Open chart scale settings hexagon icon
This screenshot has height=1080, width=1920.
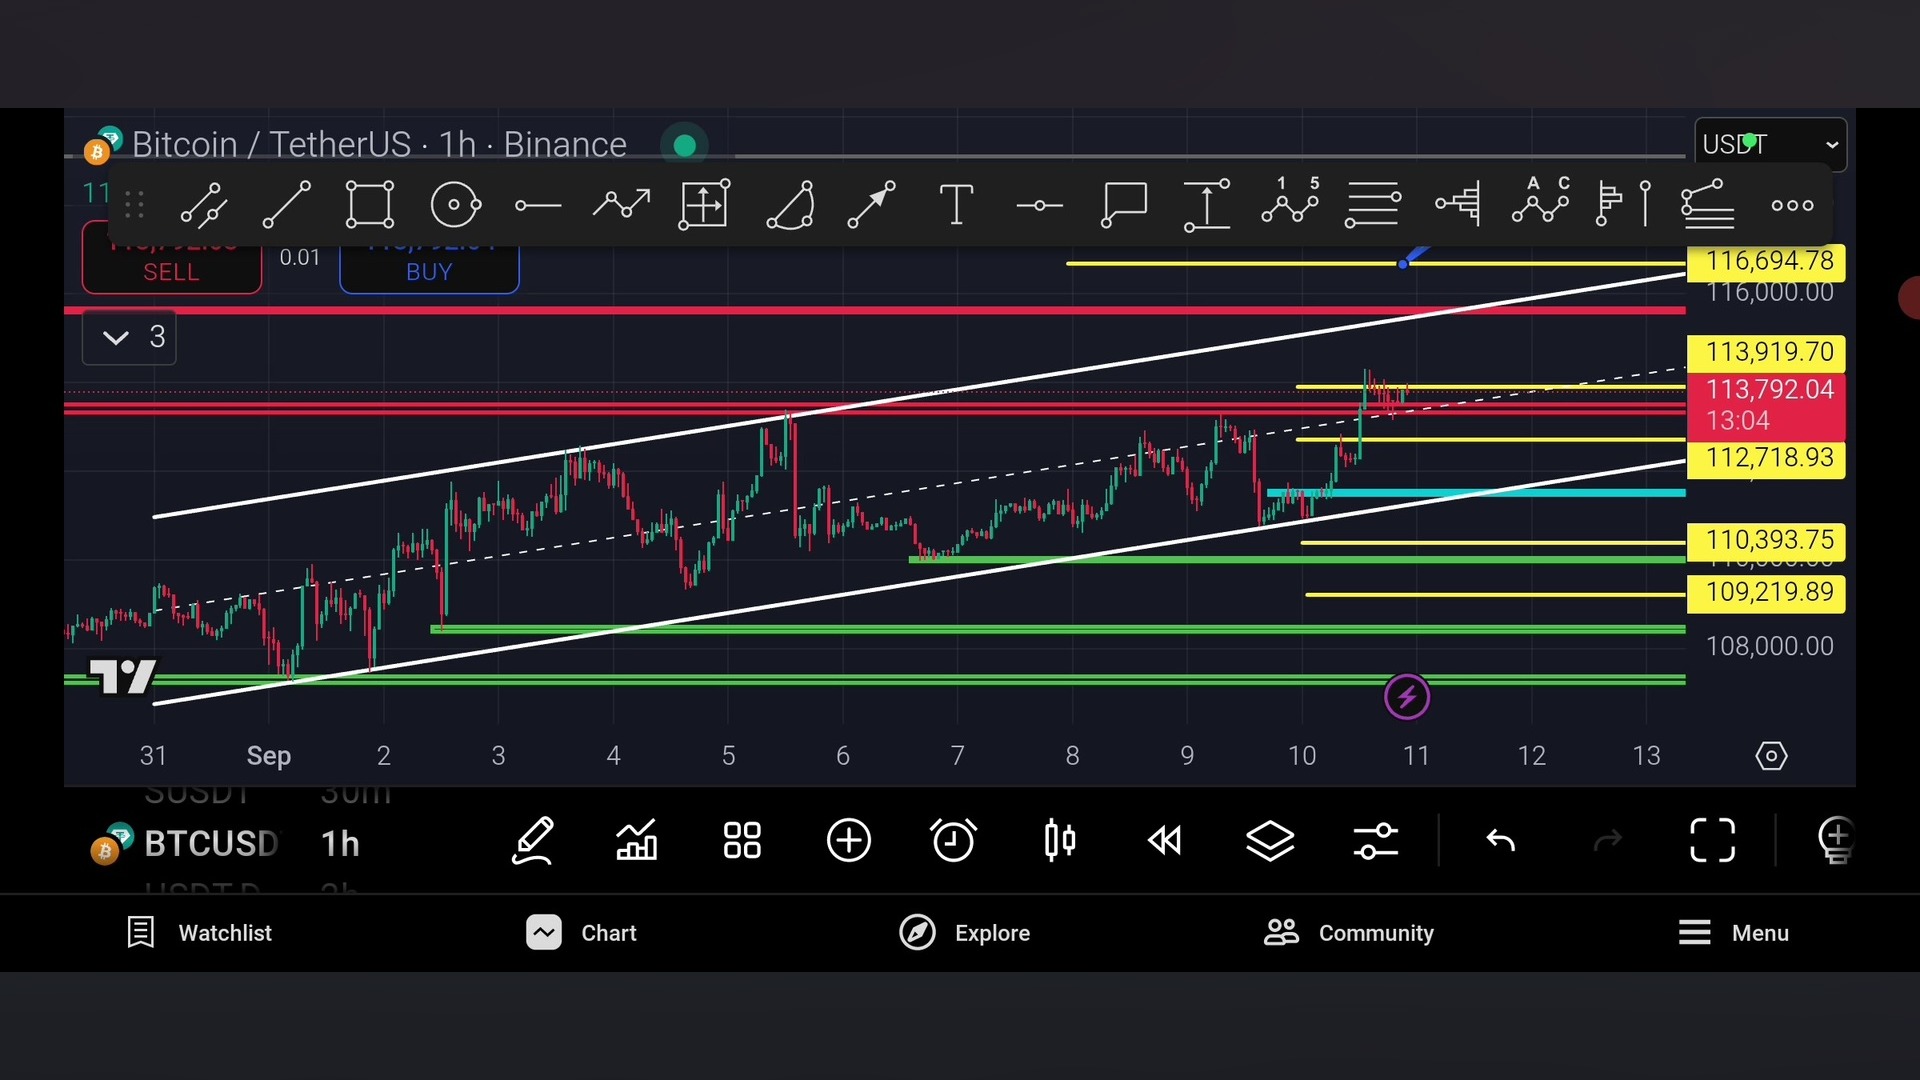click(x=1771, y=756)
